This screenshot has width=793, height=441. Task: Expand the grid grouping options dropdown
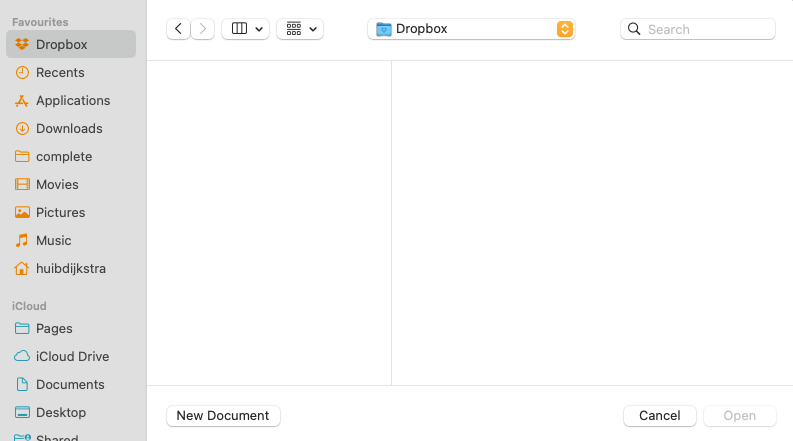[x=300, y=29]
